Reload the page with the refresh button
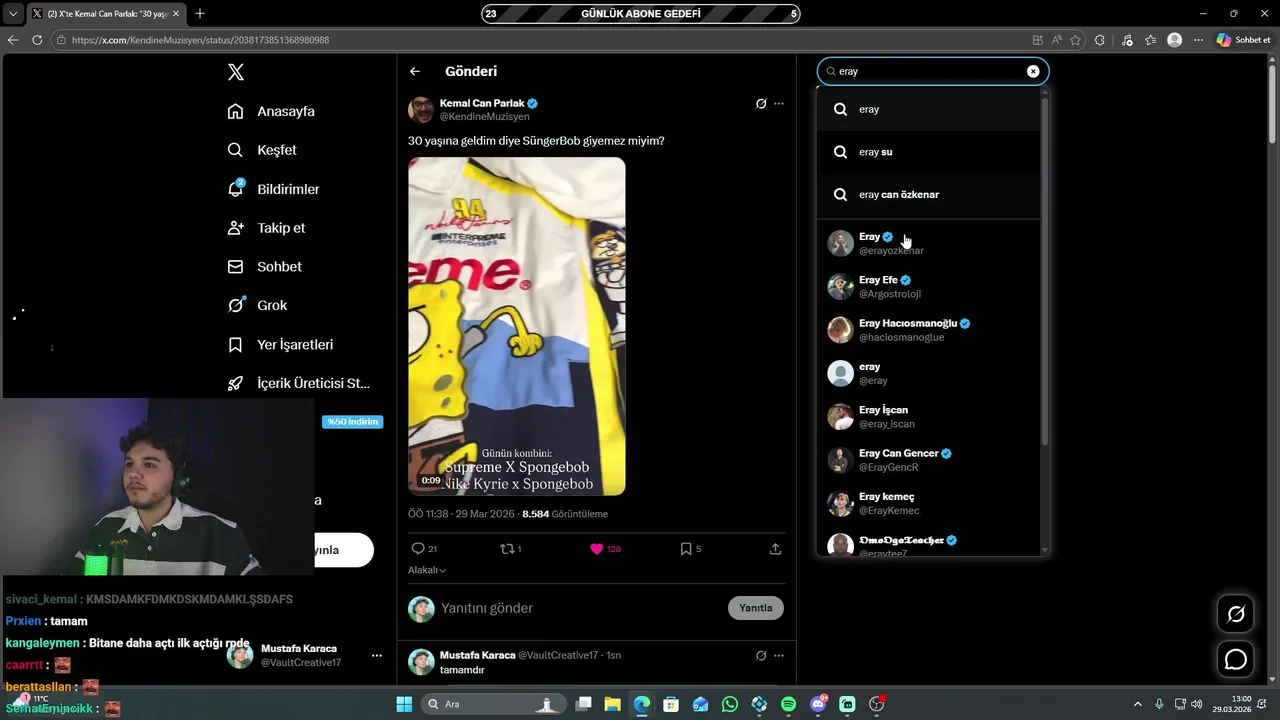Screen dimensions: 1280x720 (x=37, y=40)
